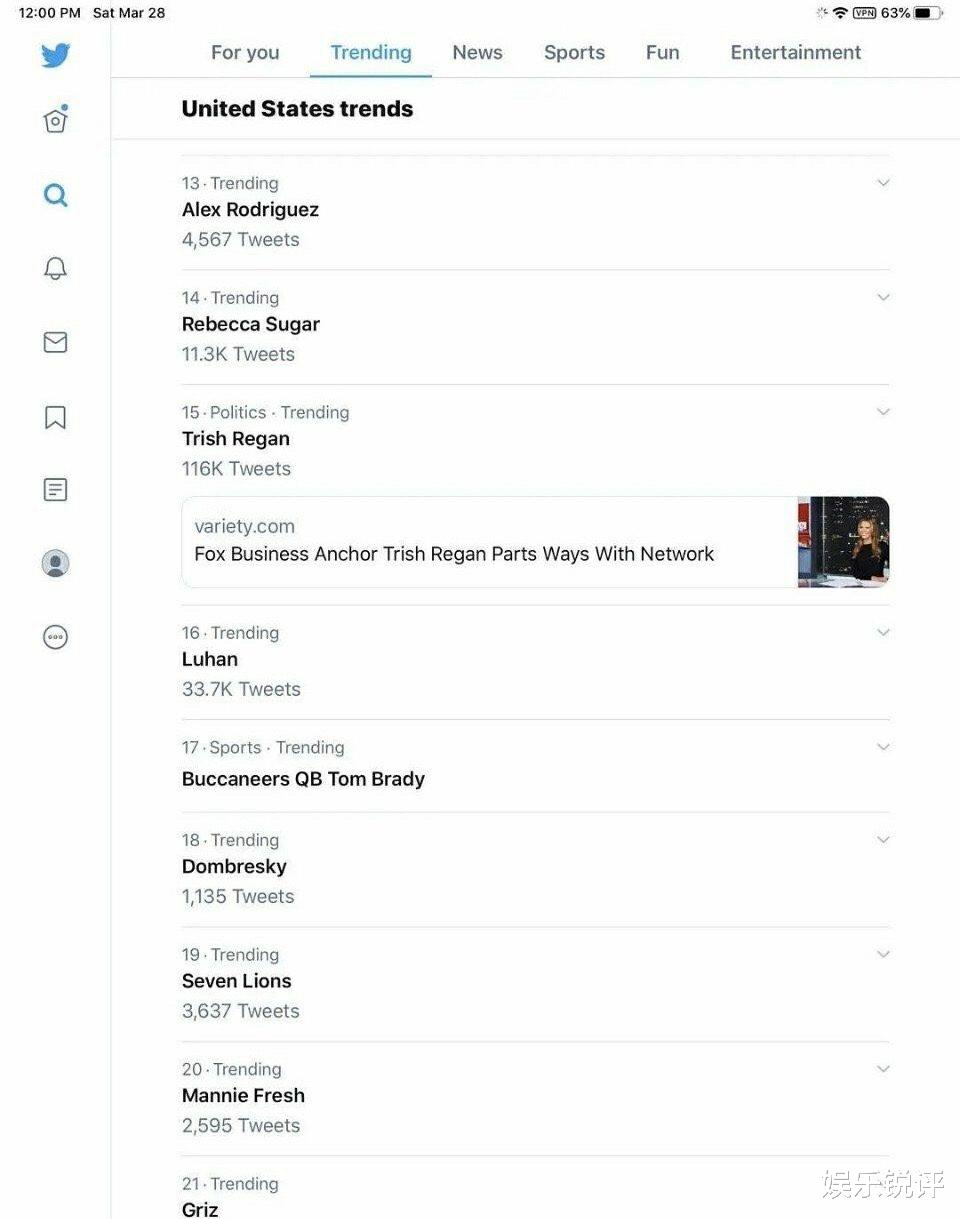Expand options for Seven Lions trend

883,955
